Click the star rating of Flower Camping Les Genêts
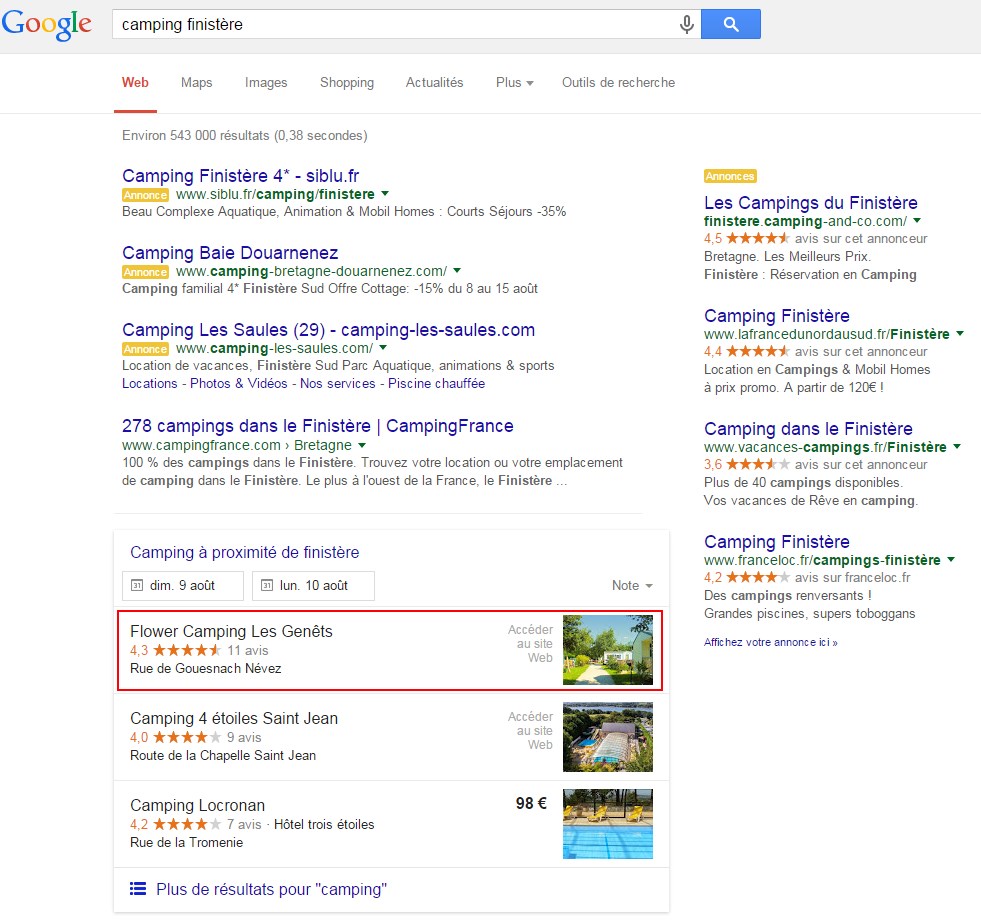Screen dimensions: 981x922 [187, 651]
